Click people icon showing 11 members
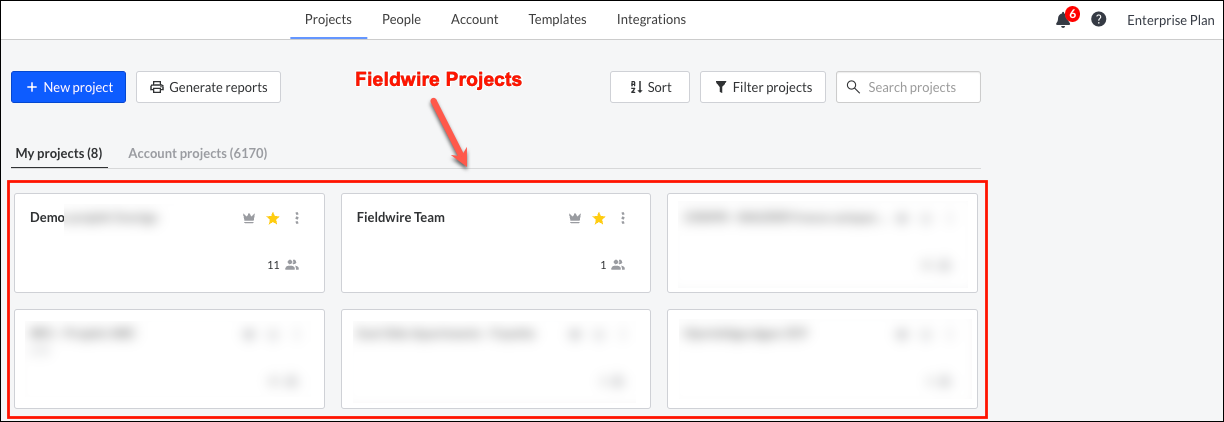 (x=292, y=265)
